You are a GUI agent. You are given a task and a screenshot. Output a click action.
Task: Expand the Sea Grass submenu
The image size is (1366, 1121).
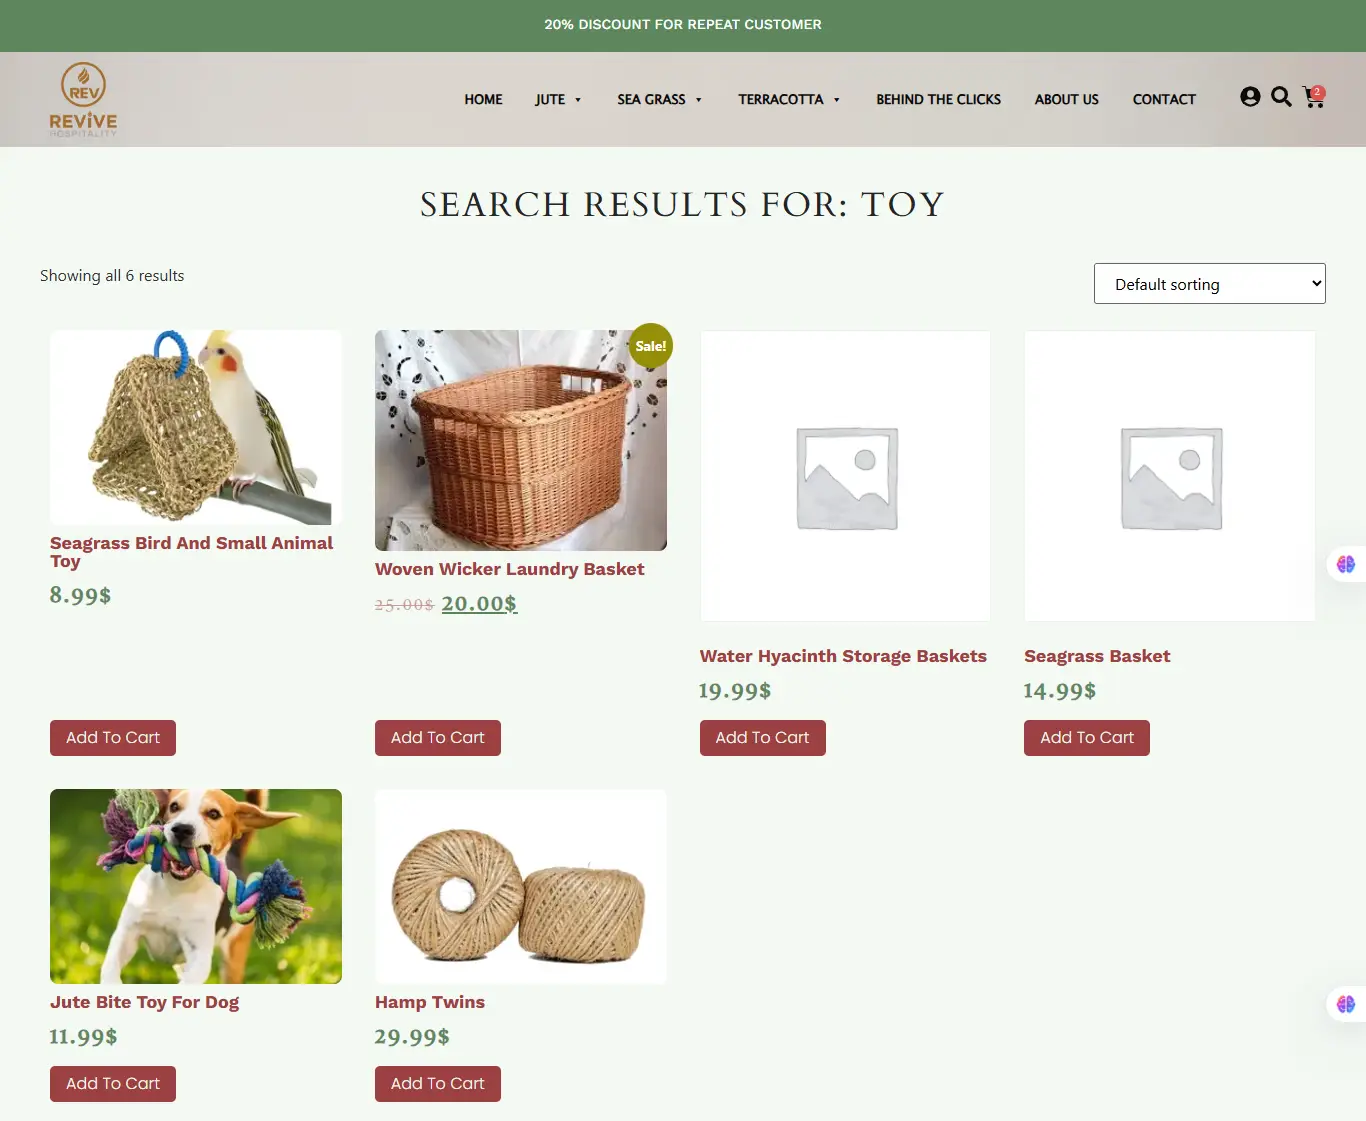coord(660,100)
